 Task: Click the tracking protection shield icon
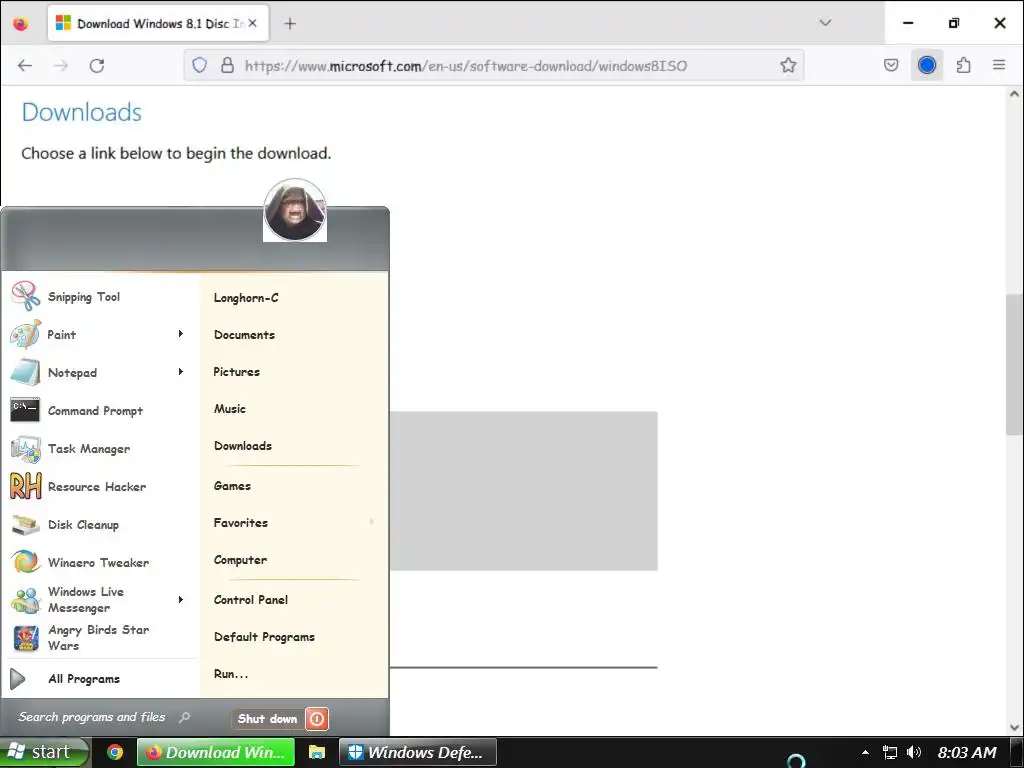[x=200, y=65]
